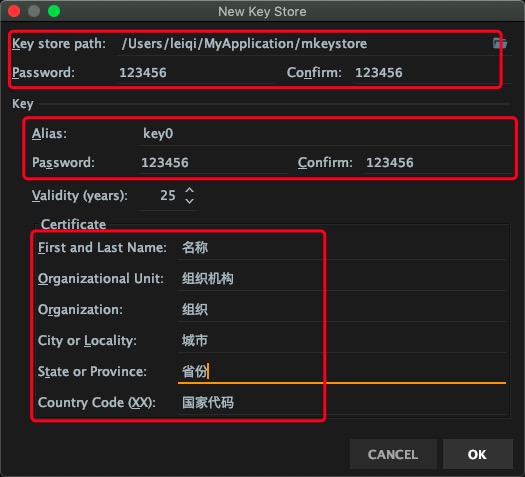
Task: Focus the State or Province field
Action: [342, 372]
